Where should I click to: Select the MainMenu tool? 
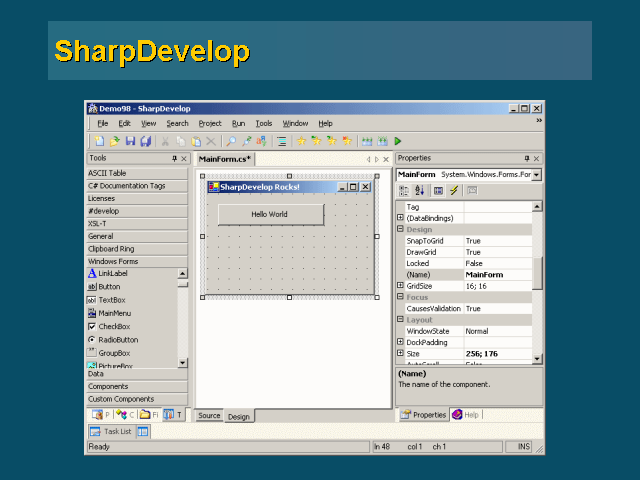109,313
